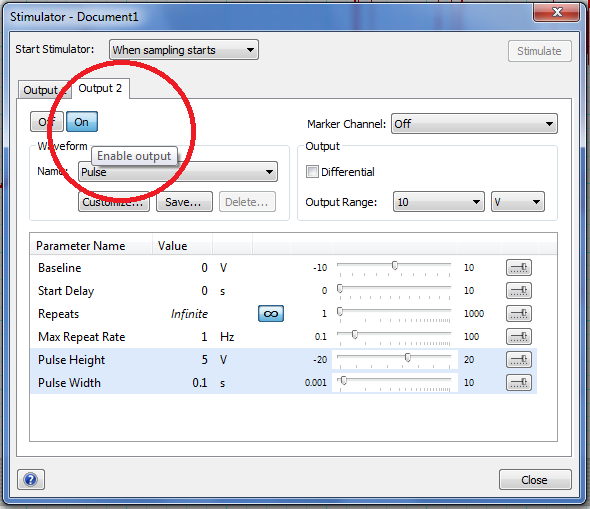The height and width of the screenshot is (509, 590).
Task: Open range settings icon for Repeats
Action: pos(519,314)
